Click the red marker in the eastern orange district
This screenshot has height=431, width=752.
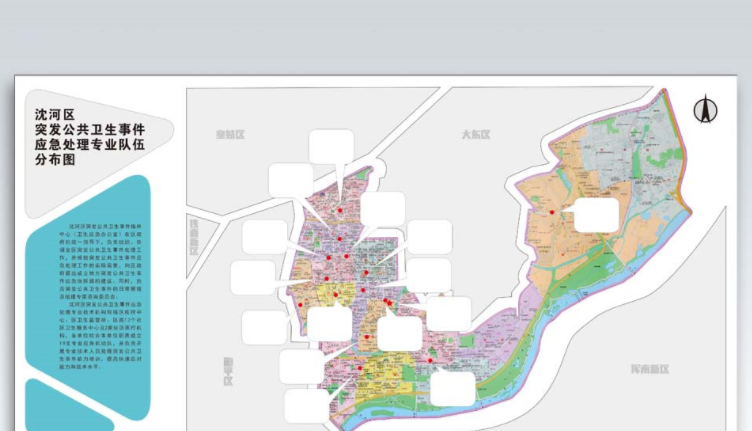point(552,212)
